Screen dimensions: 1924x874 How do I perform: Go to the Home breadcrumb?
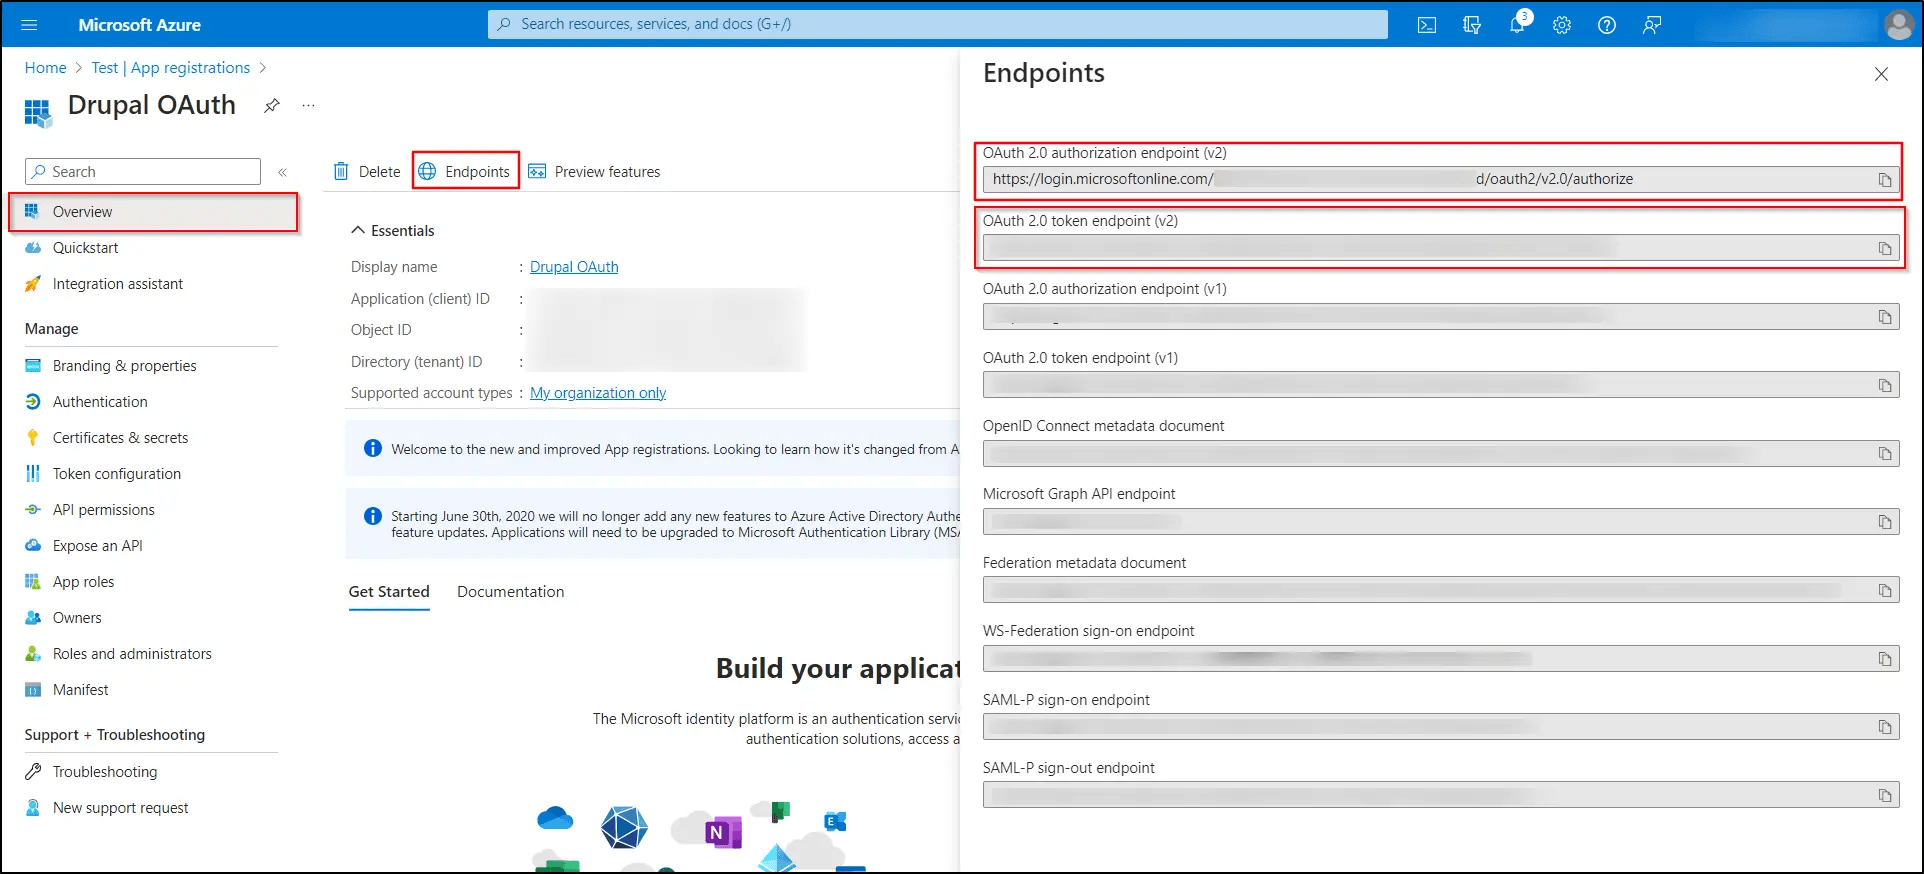click(x=45, y=68)
